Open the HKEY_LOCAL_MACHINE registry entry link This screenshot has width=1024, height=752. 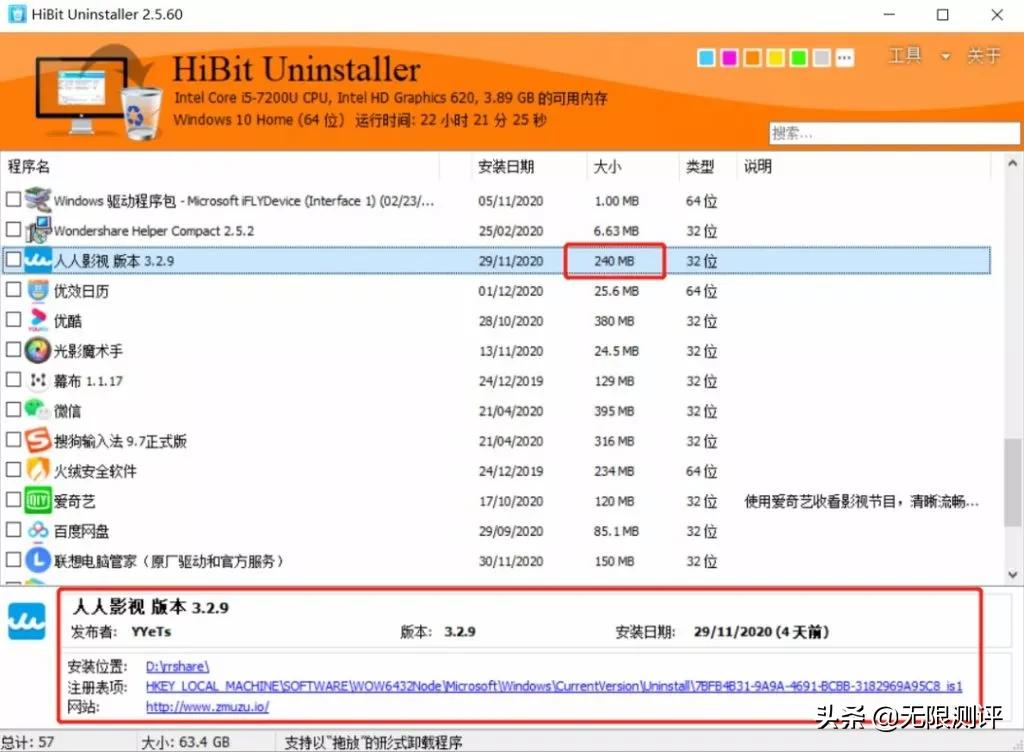pyautogui.click(x=554, y=687)
